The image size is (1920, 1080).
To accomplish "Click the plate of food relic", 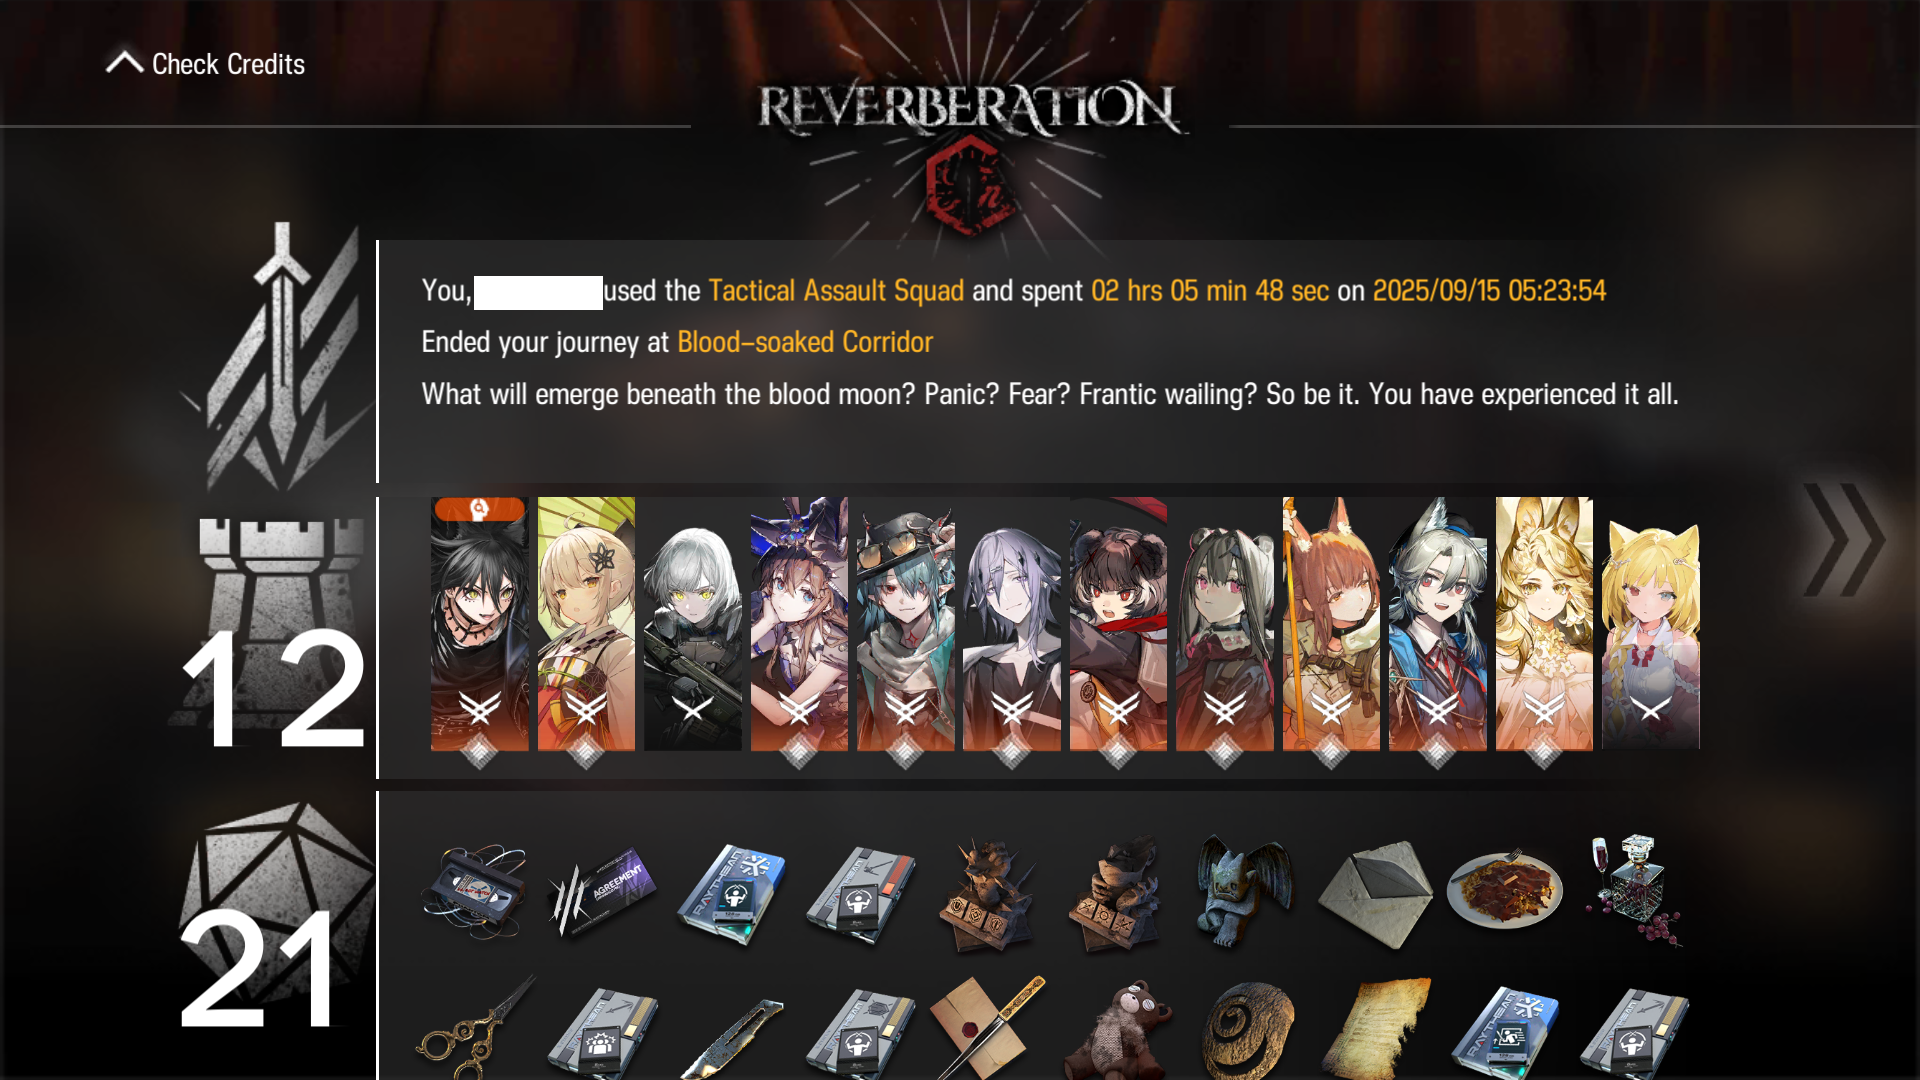I will click(1505, 889).
